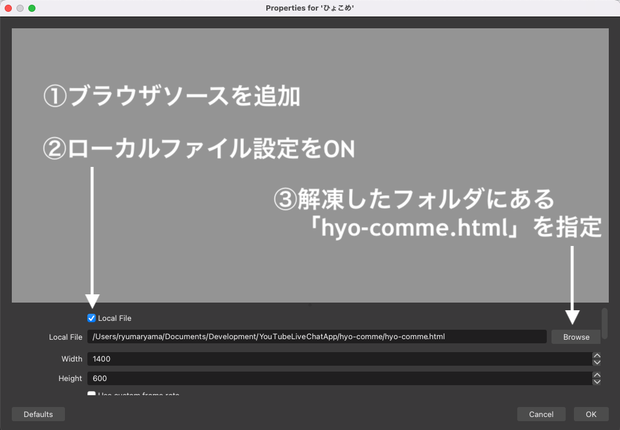Click the 'Properties for ひょこめ' title bar
The image size is (620, 430).
coord(310,8)
